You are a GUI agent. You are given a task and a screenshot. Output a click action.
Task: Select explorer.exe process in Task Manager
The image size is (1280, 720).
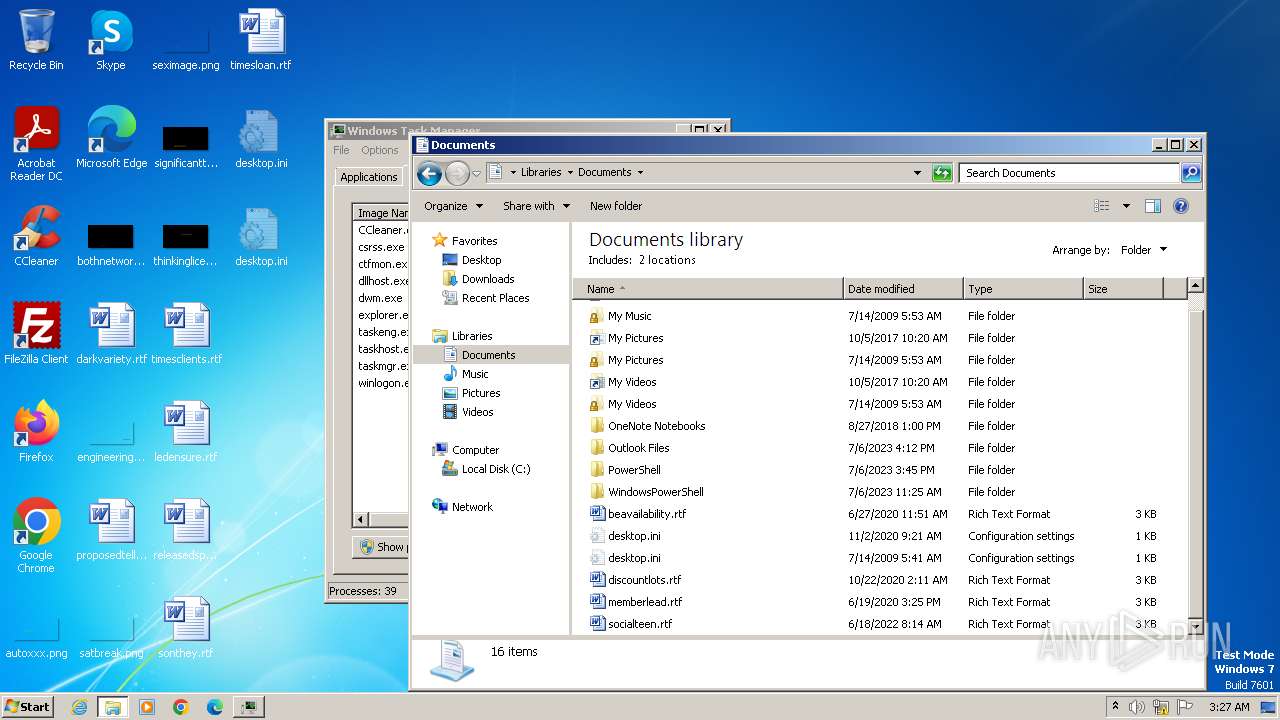click(383, 315)
